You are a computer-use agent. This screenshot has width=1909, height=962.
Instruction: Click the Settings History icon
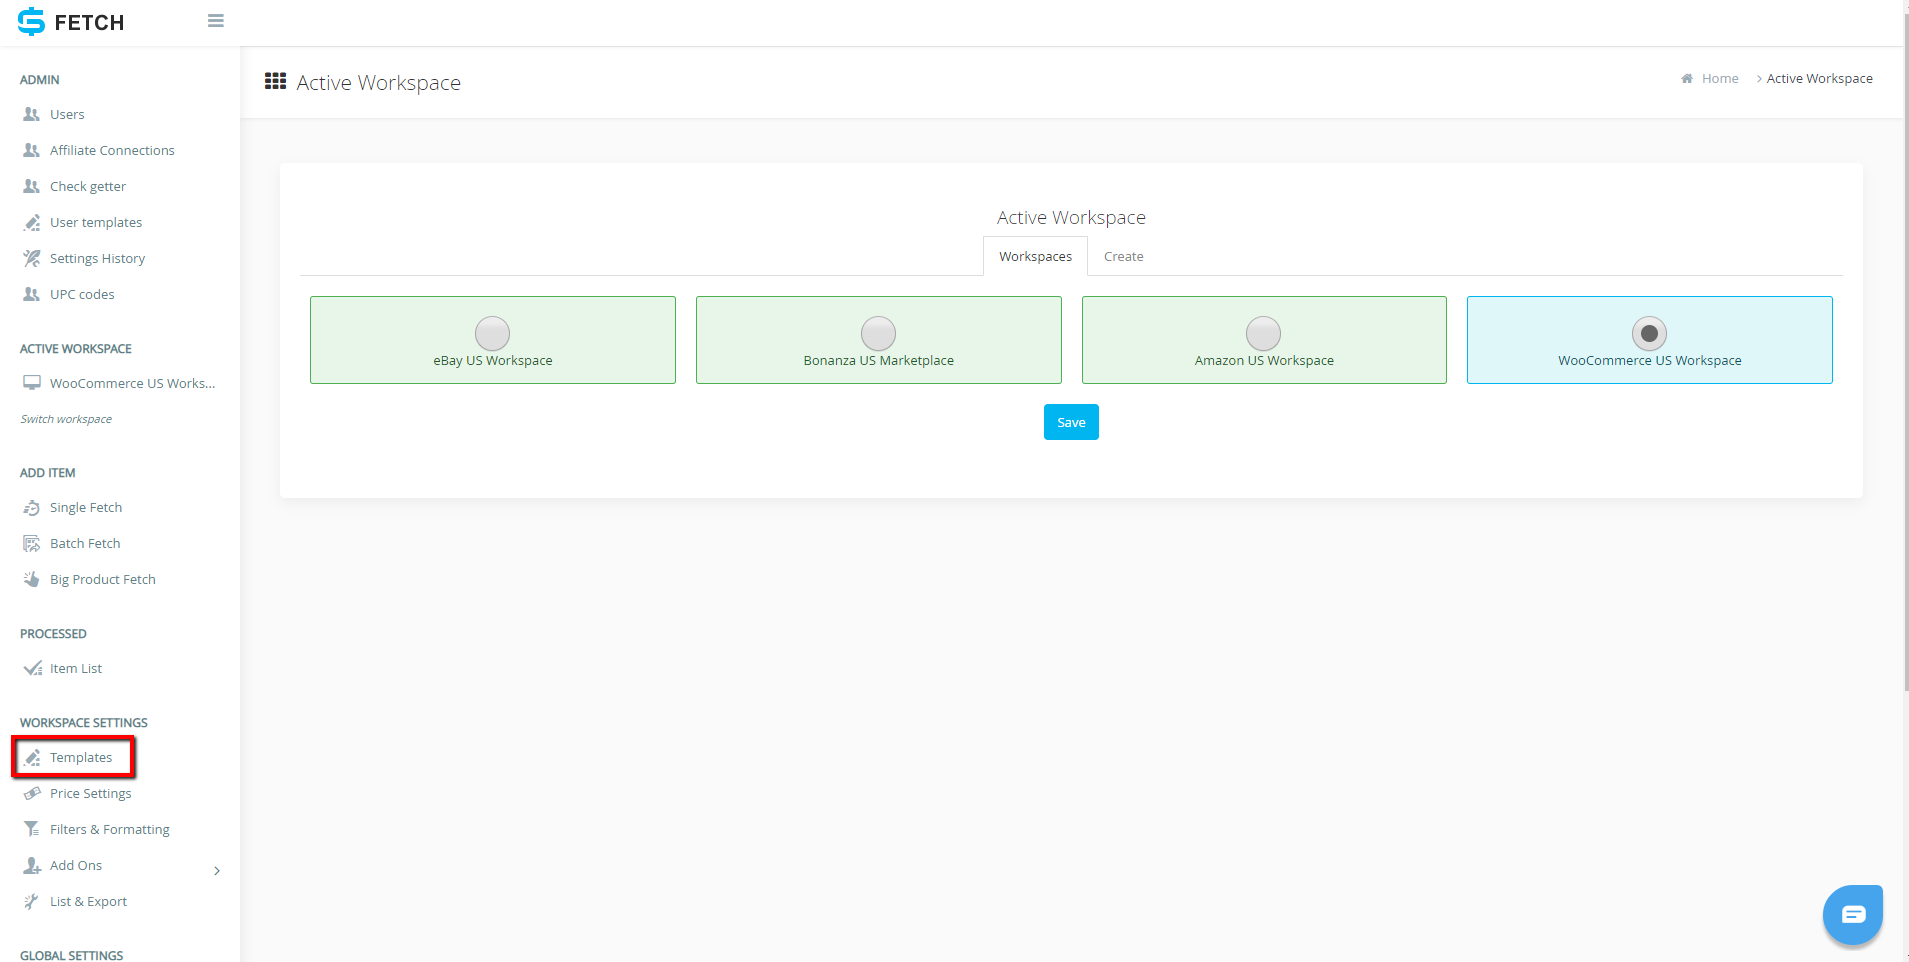click(32, 258)
